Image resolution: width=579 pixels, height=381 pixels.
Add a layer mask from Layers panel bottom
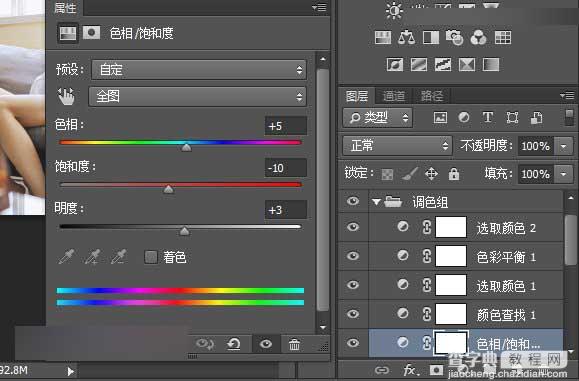click(436, 370)
